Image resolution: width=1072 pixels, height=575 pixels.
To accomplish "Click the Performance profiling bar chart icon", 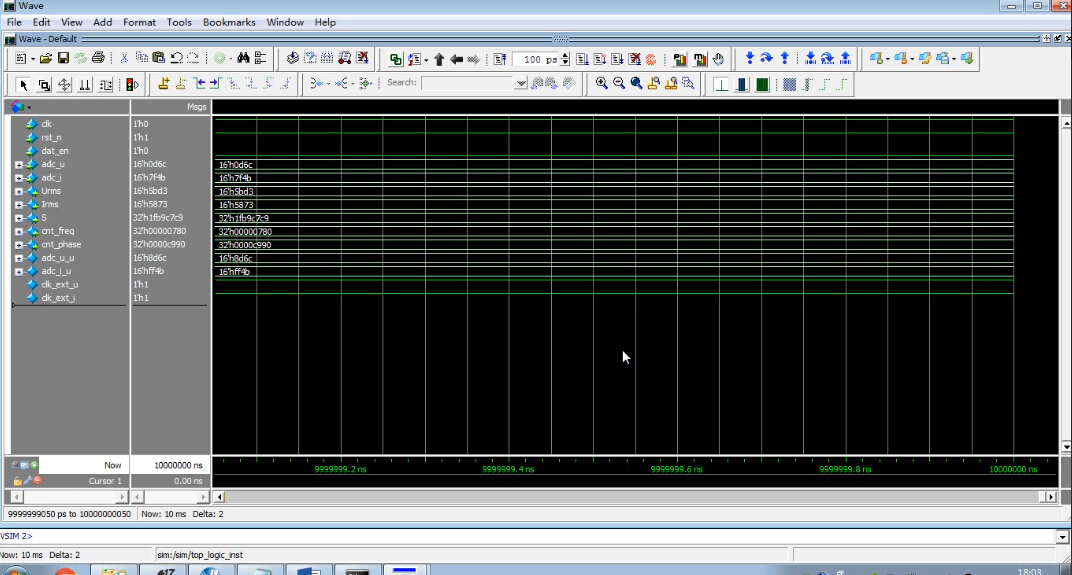I will (680, 59).
